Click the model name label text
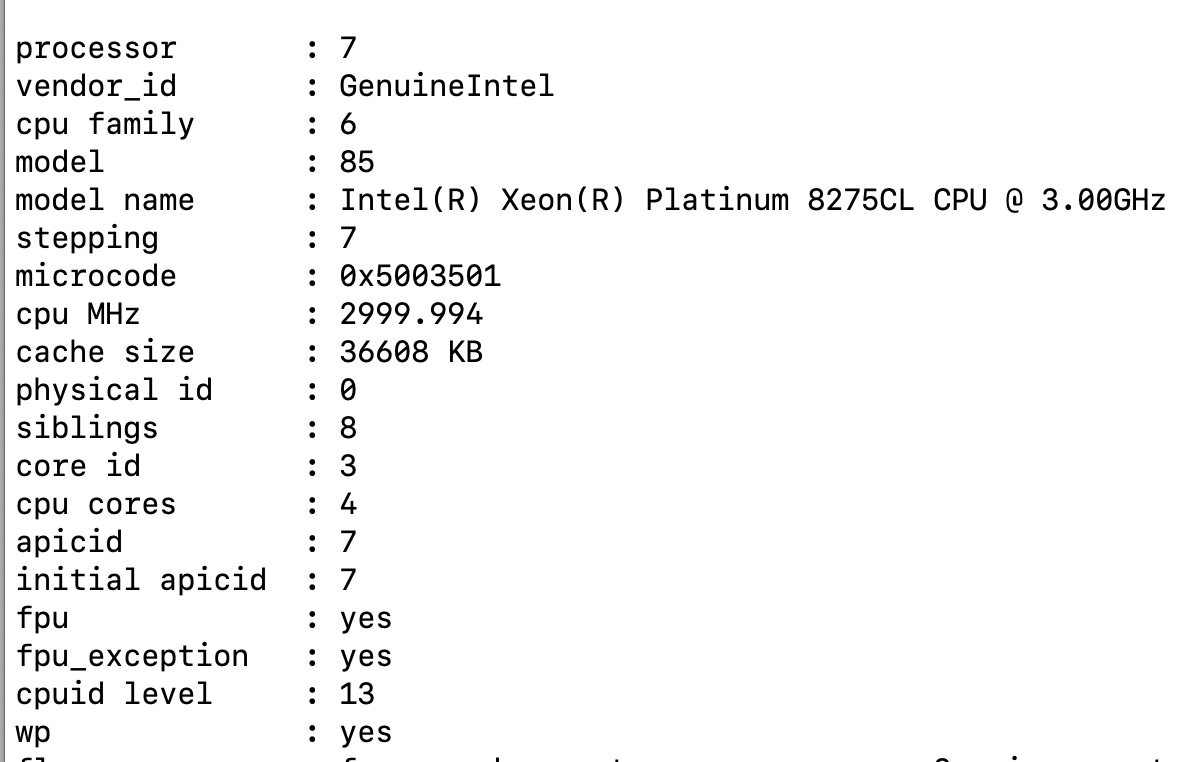 point(105,200)
